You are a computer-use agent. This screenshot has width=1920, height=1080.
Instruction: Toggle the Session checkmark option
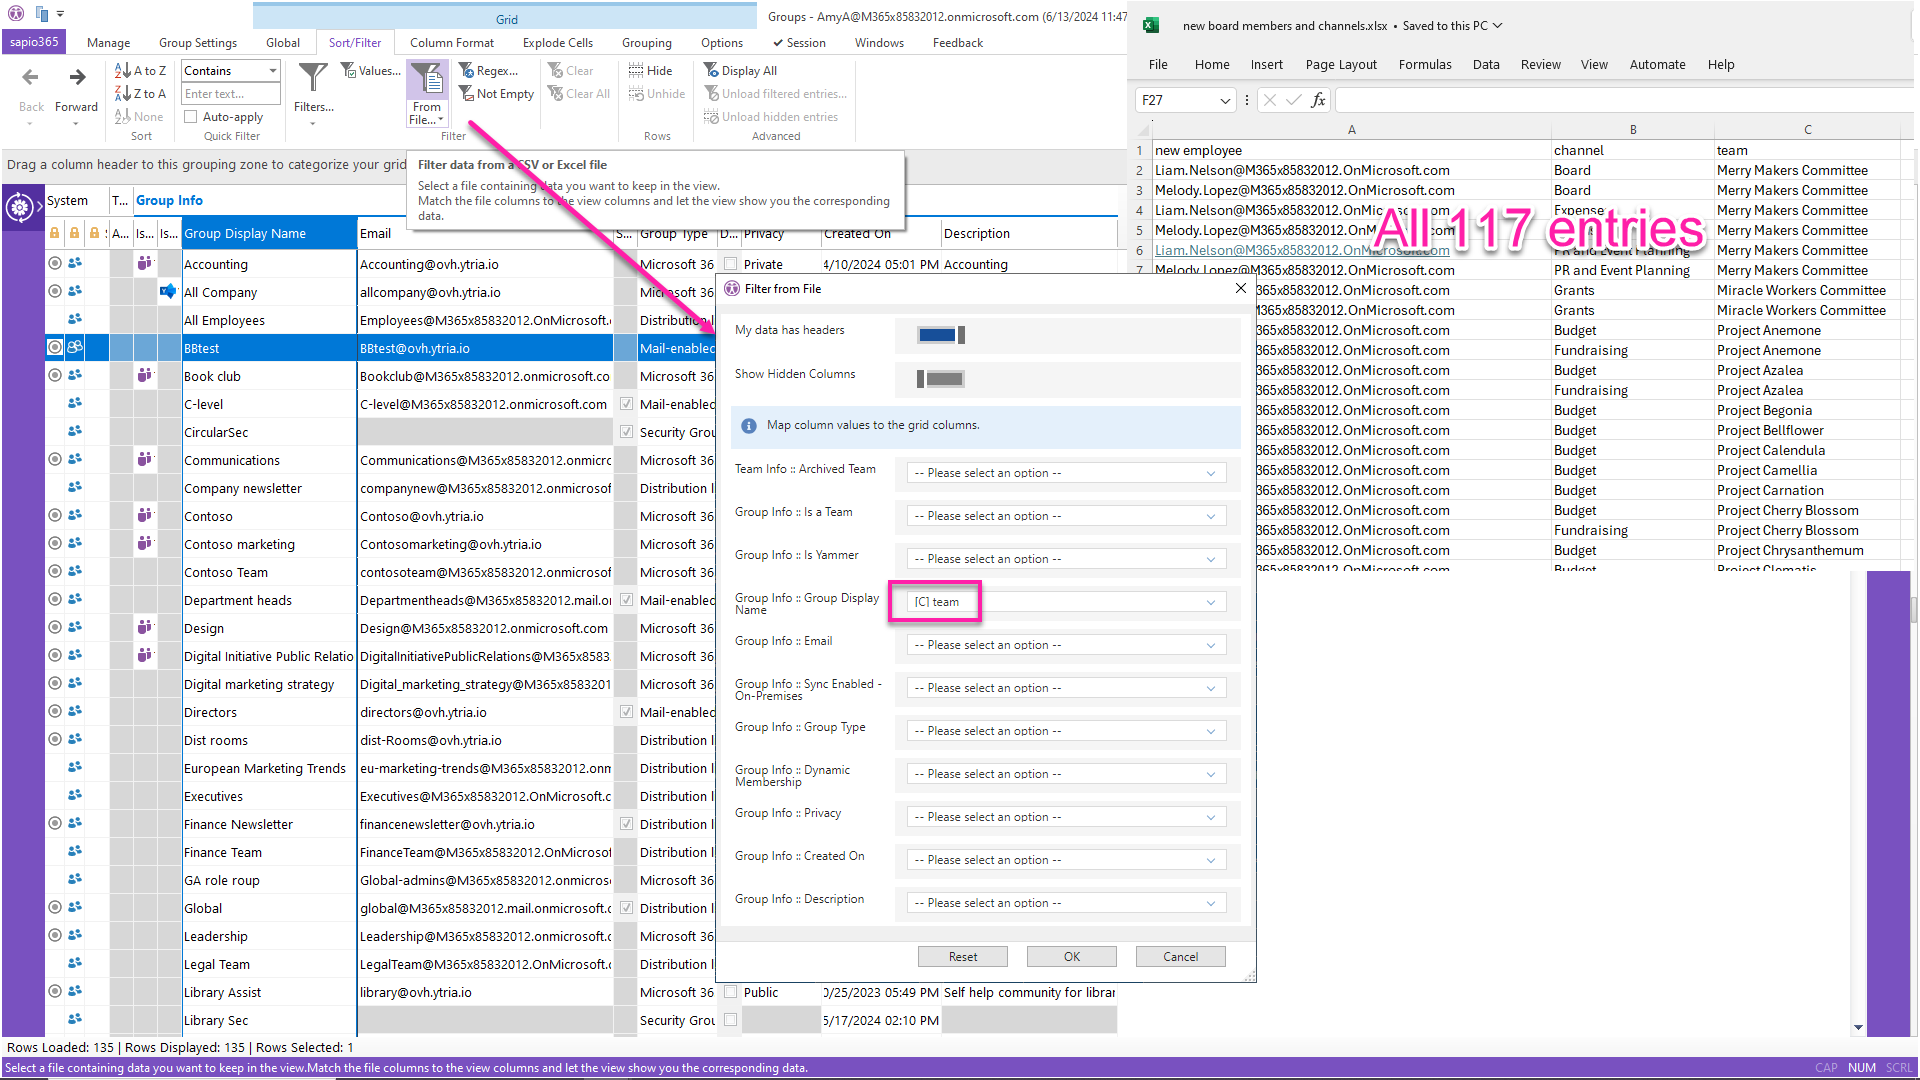click(x=799, y=43)
